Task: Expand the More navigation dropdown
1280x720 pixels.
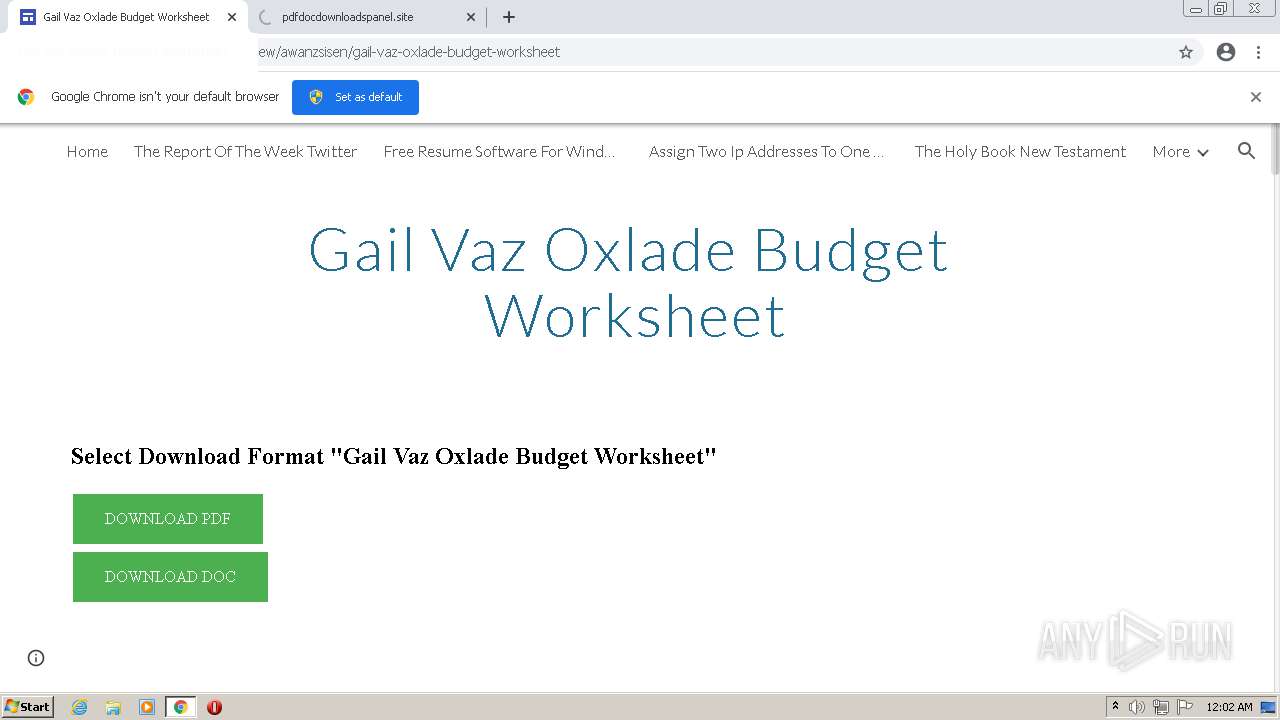Action: [1180, 152]
